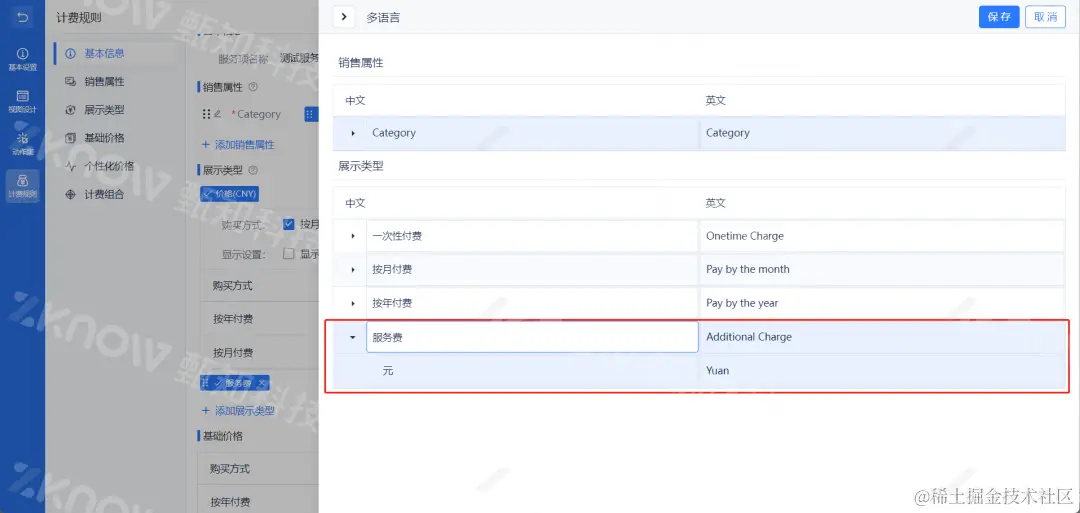Select the 价格(CNY) tag

[x=230, y=194]
